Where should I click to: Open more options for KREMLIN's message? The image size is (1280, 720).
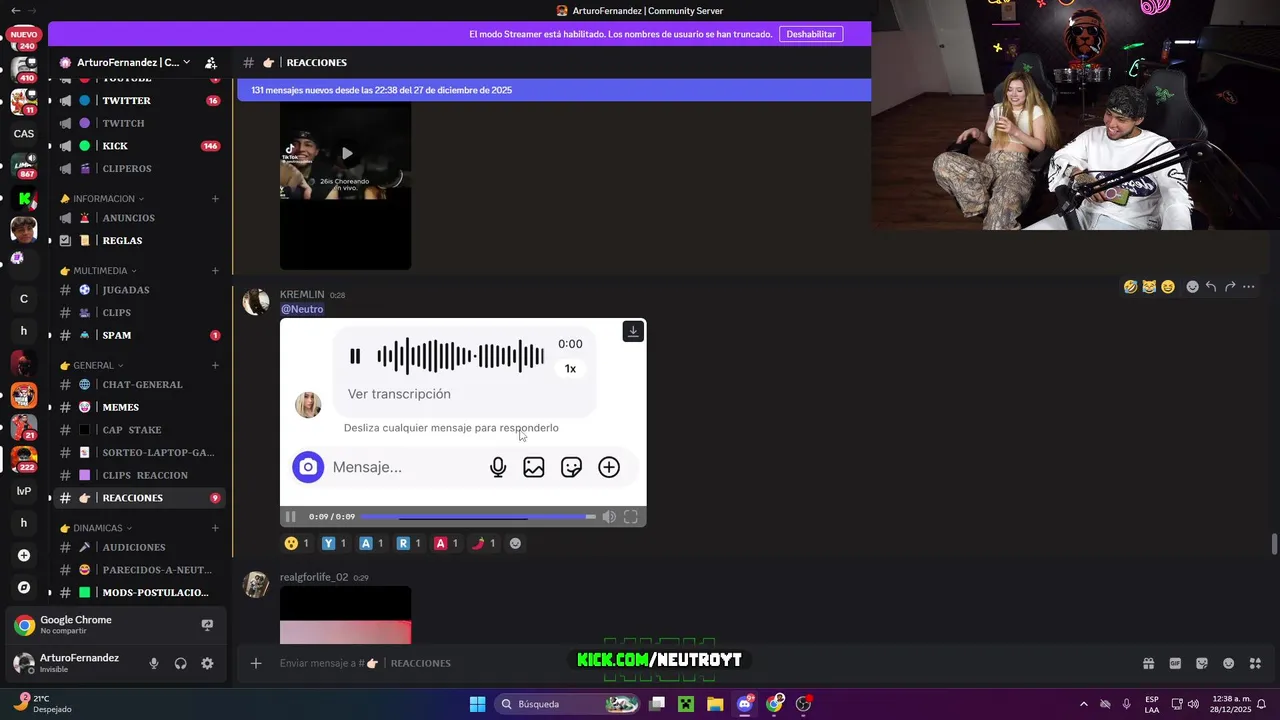(x=1249, y=287)
